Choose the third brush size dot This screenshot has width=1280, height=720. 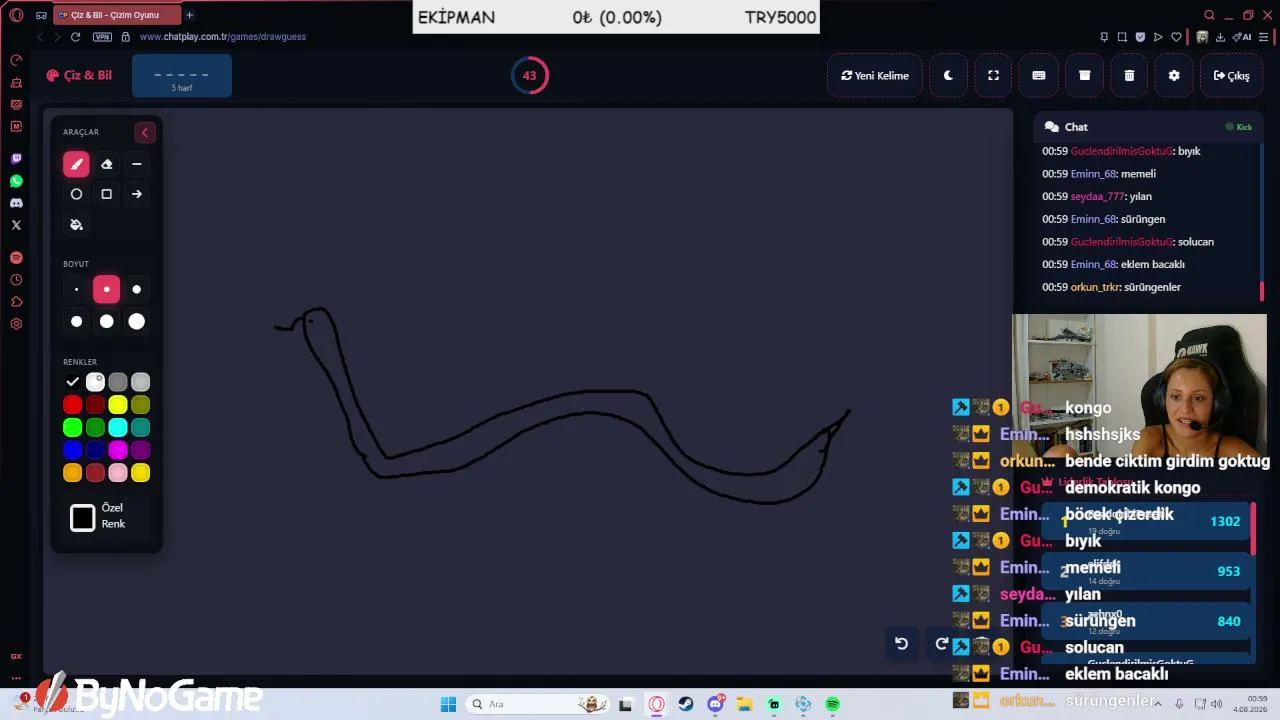(137, 290)
